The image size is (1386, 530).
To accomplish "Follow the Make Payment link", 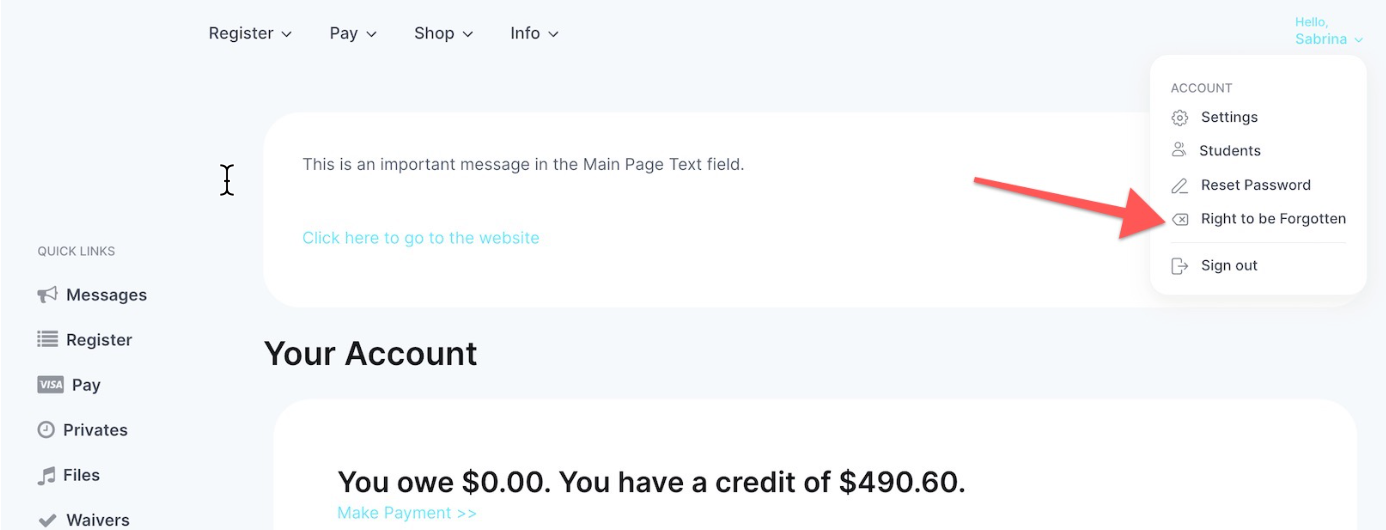I will point(407,513).
